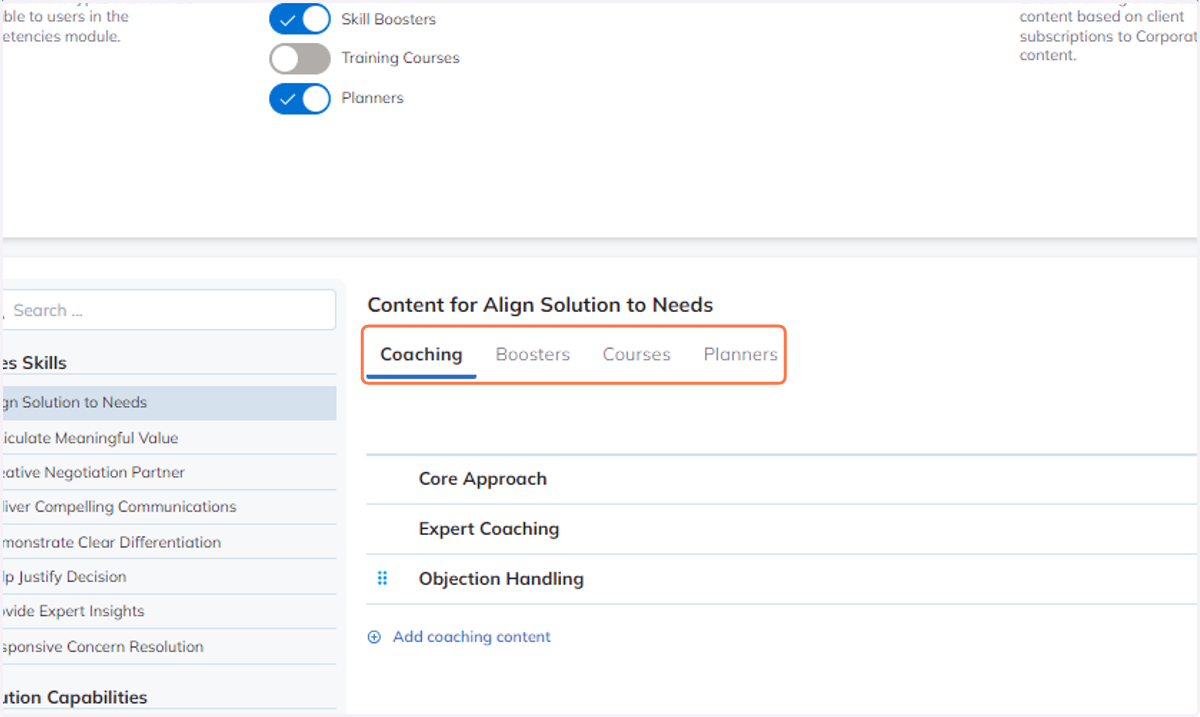Select Provide Expert Insights skill
The height and width of the screenshot is (717, 1200).
coord(168,611)
